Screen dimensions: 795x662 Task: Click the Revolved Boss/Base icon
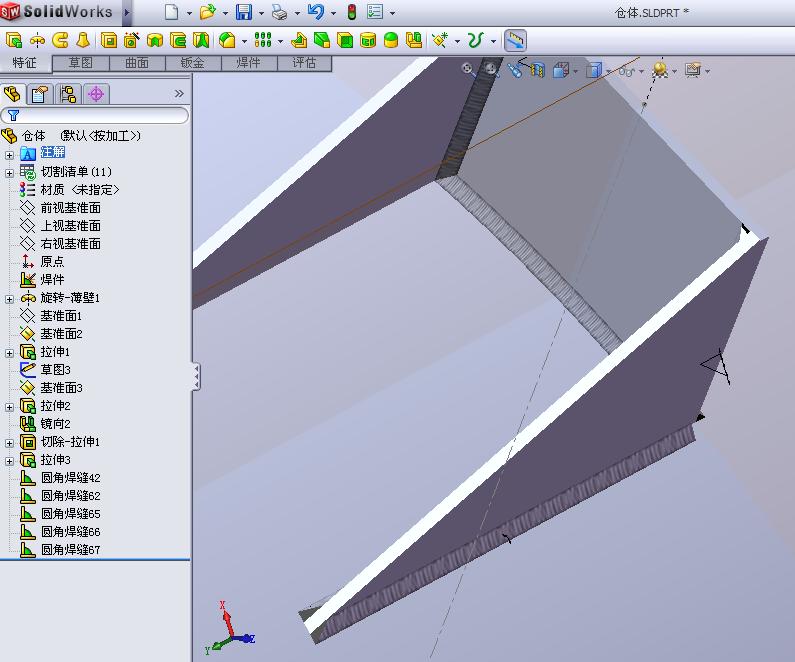pos(37,40)
